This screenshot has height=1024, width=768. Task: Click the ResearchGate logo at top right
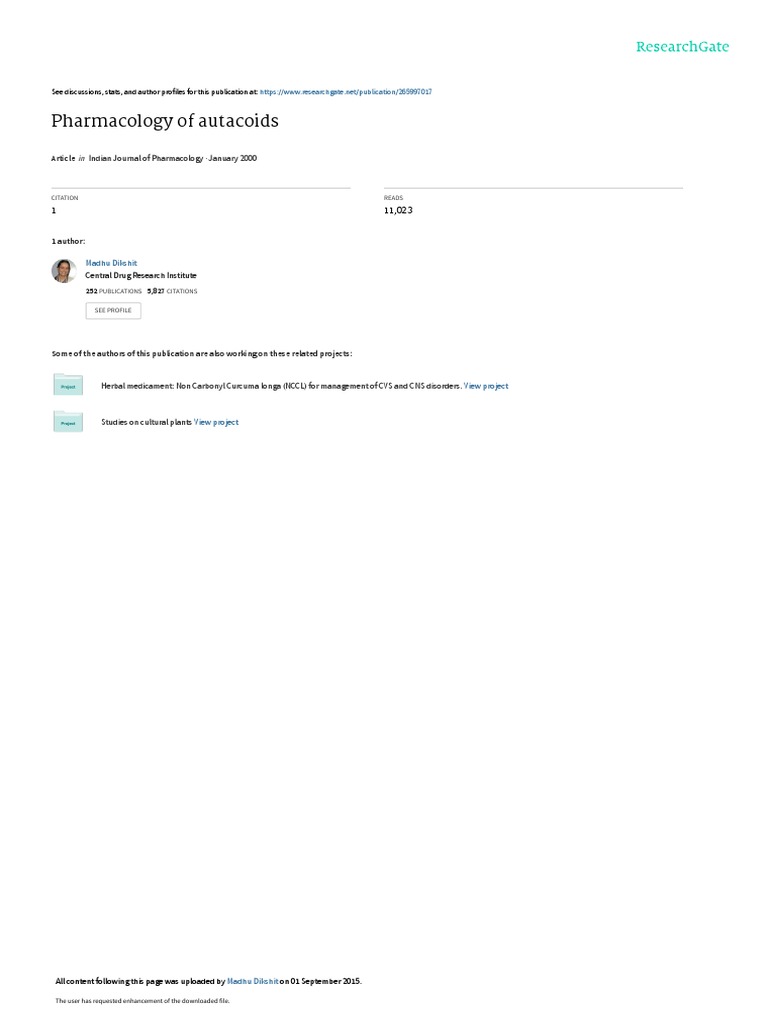point(682,46)
